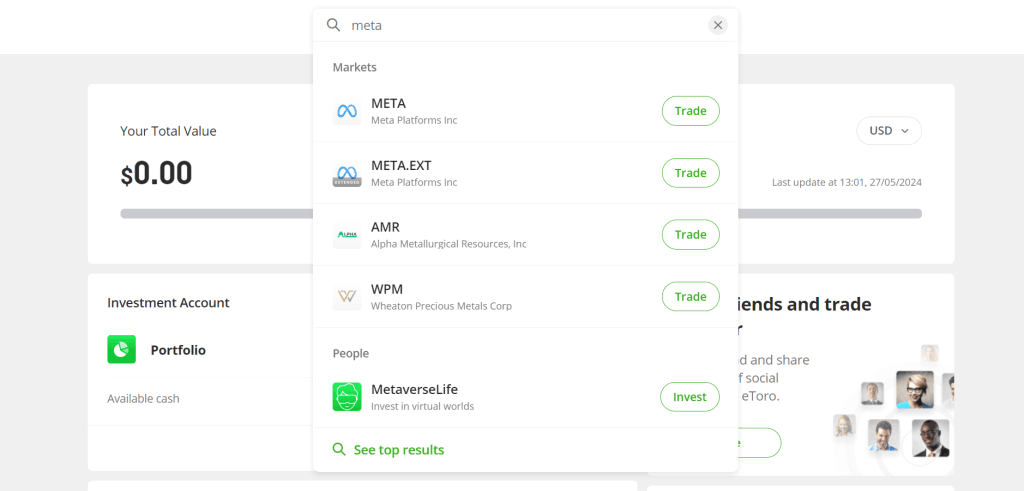Click magnifier icon beside See top results
The width and height of the screenshot is (1024, 491).
[339, 449]
